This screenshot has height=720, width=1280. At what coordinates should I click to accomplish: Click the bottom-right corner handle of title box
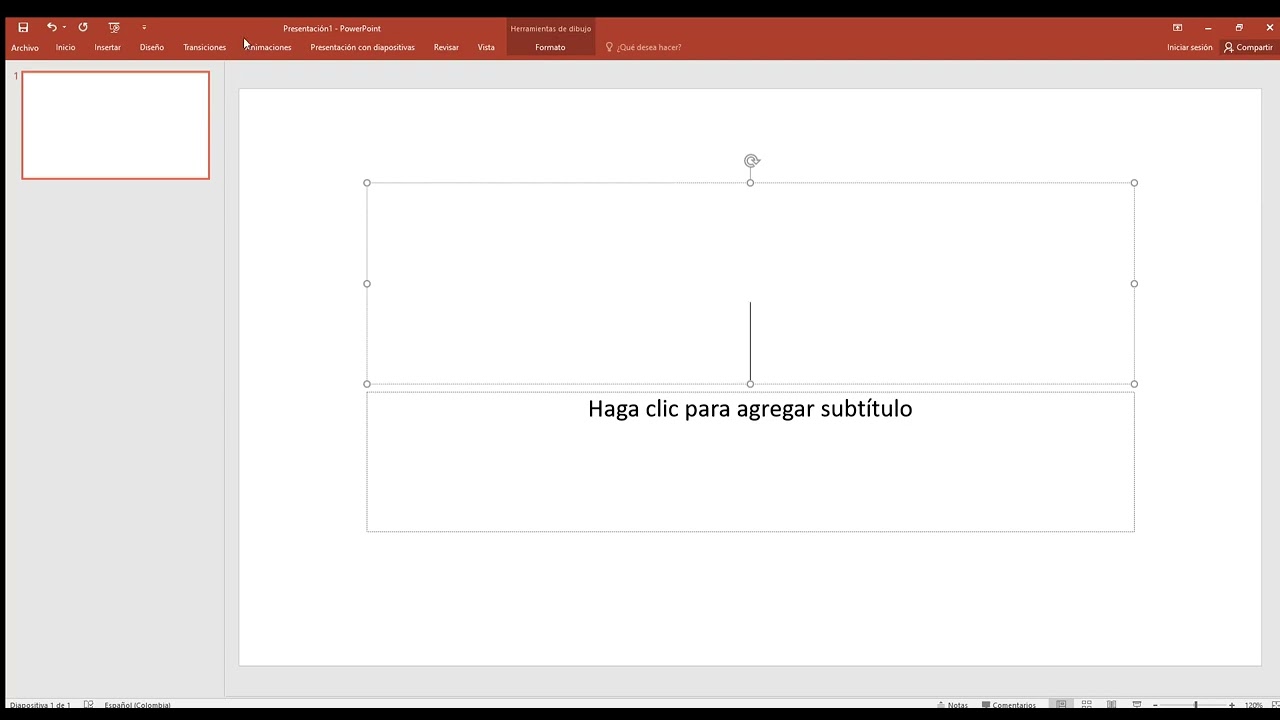(x=1134, y=384)
